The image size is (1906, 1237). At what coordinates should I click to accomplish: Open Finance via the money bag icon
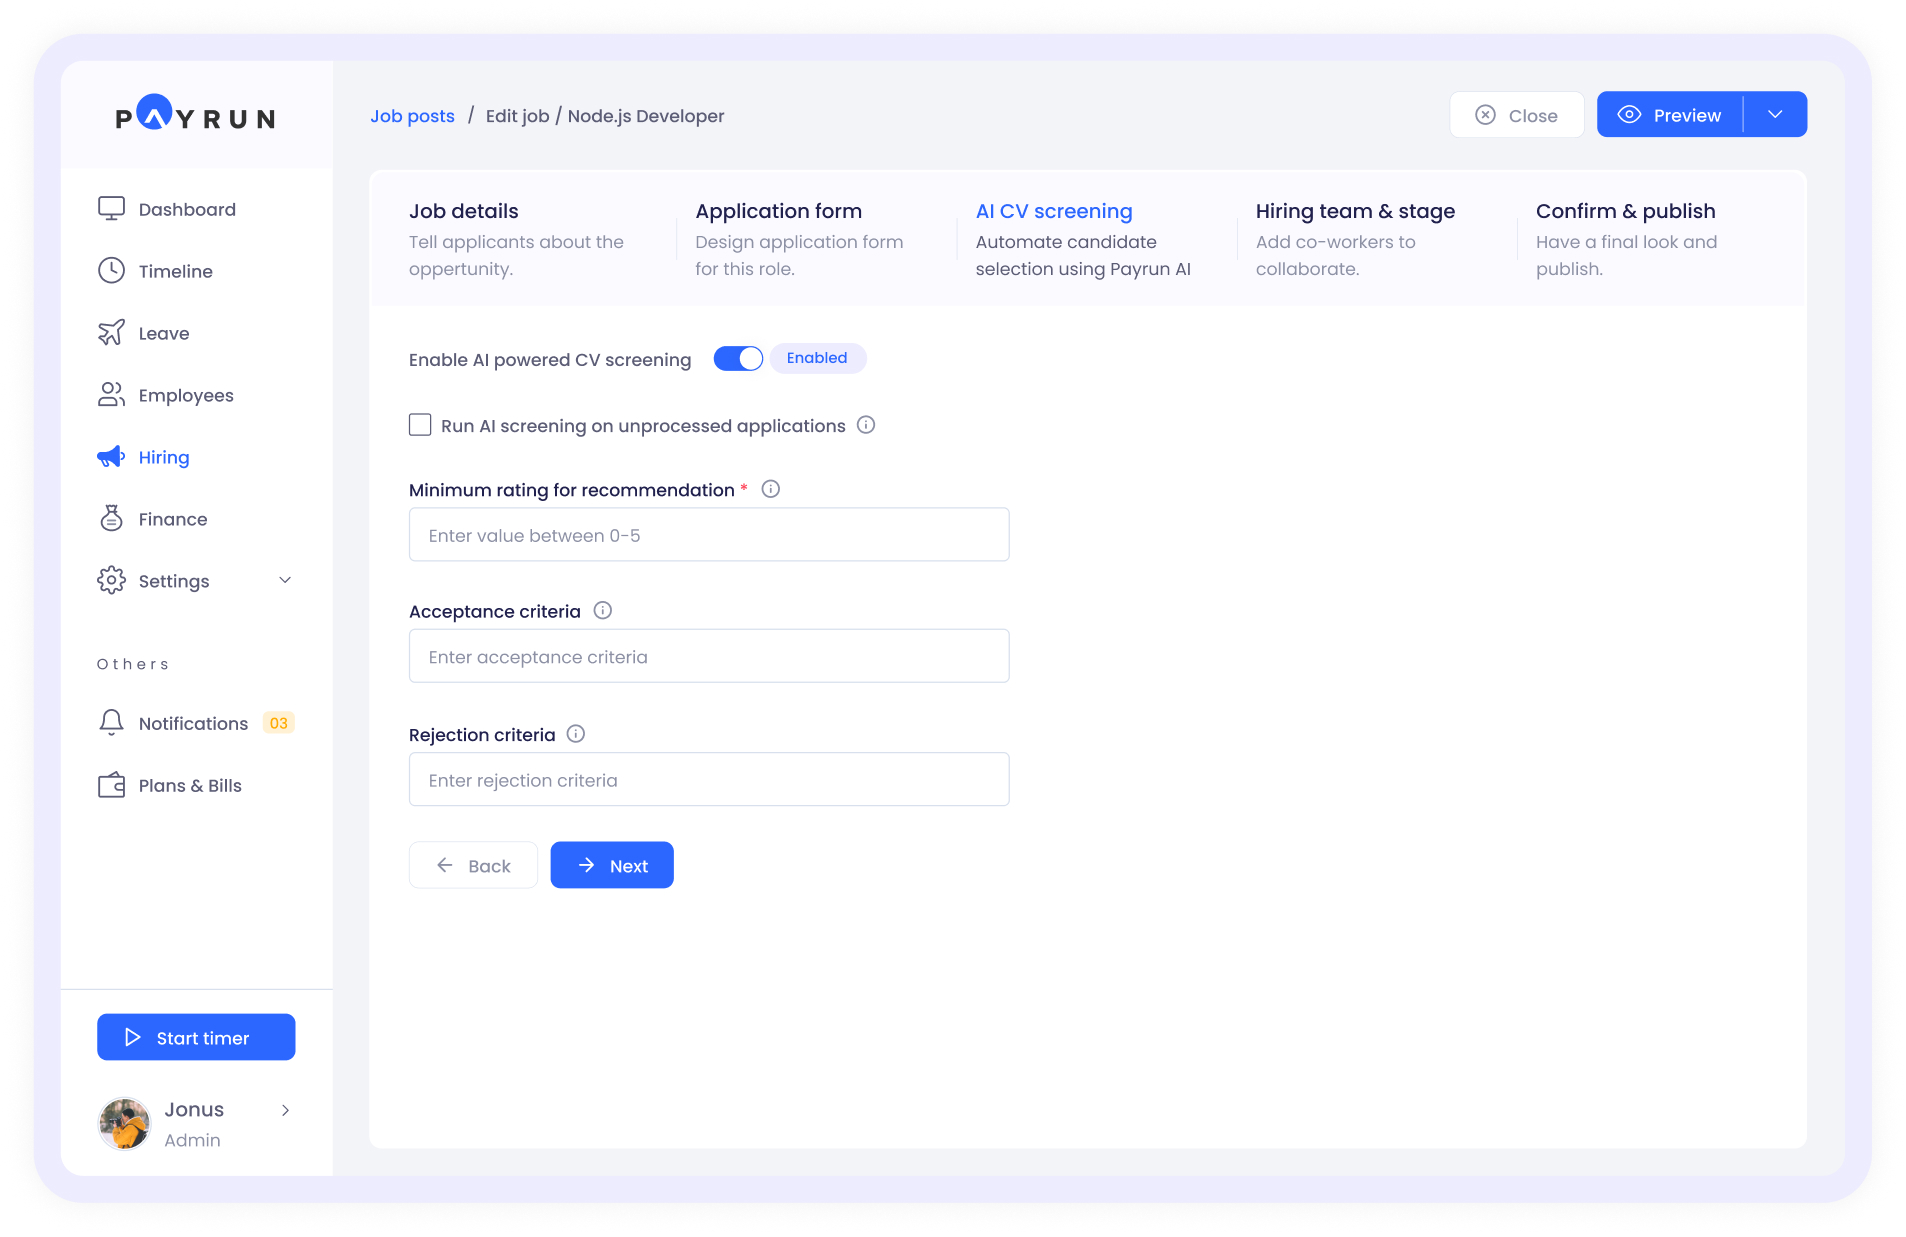click(111, 519)
